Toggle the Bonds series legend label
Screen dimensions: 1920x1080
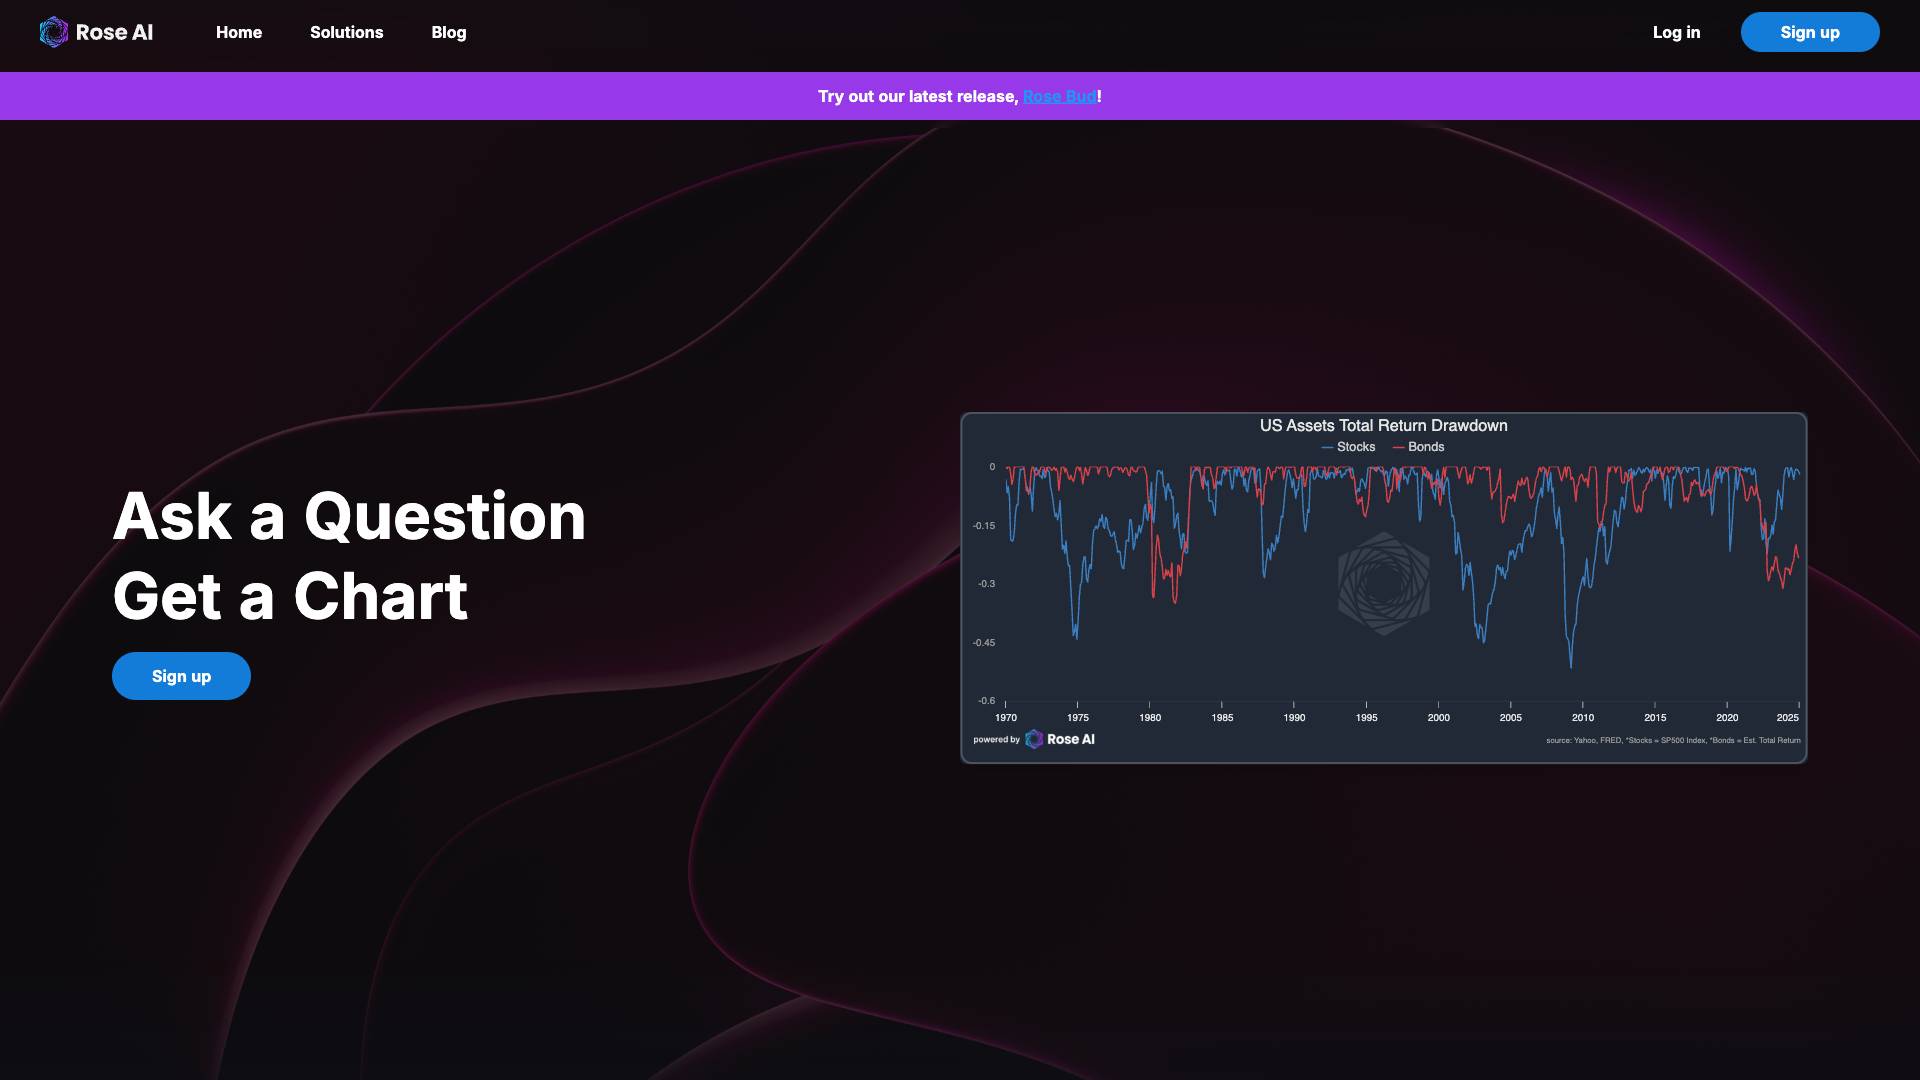(x=1426, y=447)
